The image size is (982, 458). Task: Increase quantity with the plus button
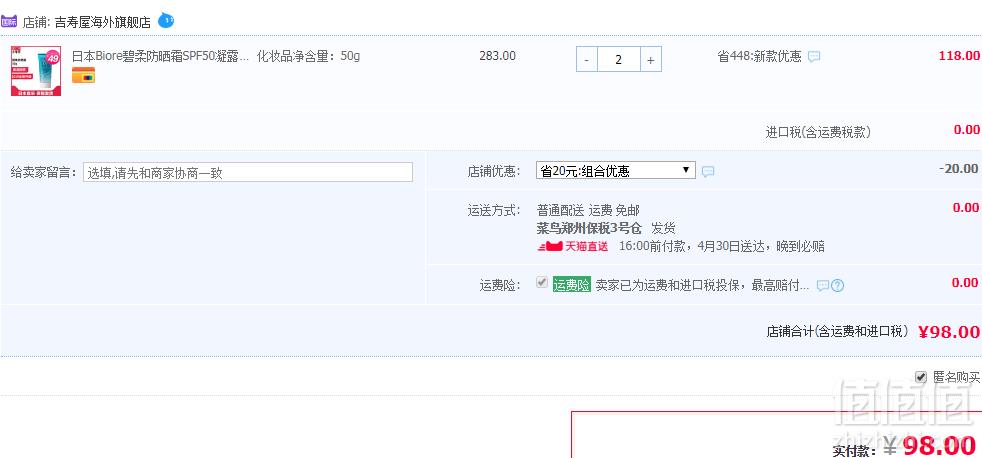[x=651, y=60]
